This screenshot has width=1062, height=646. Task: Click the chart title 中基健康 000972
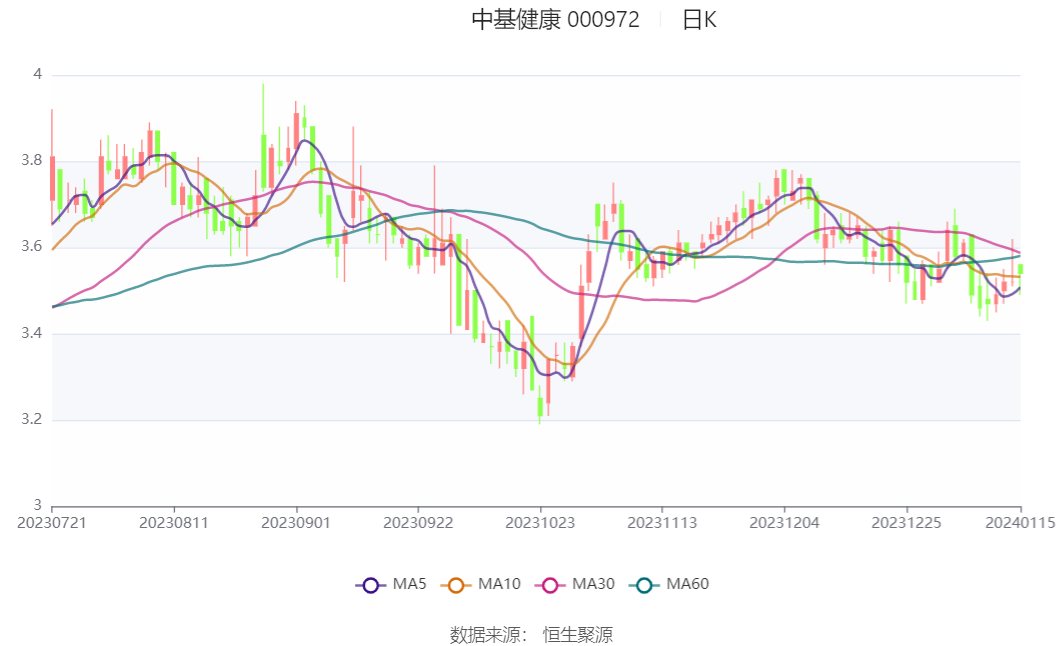click(x=555, y=20)
